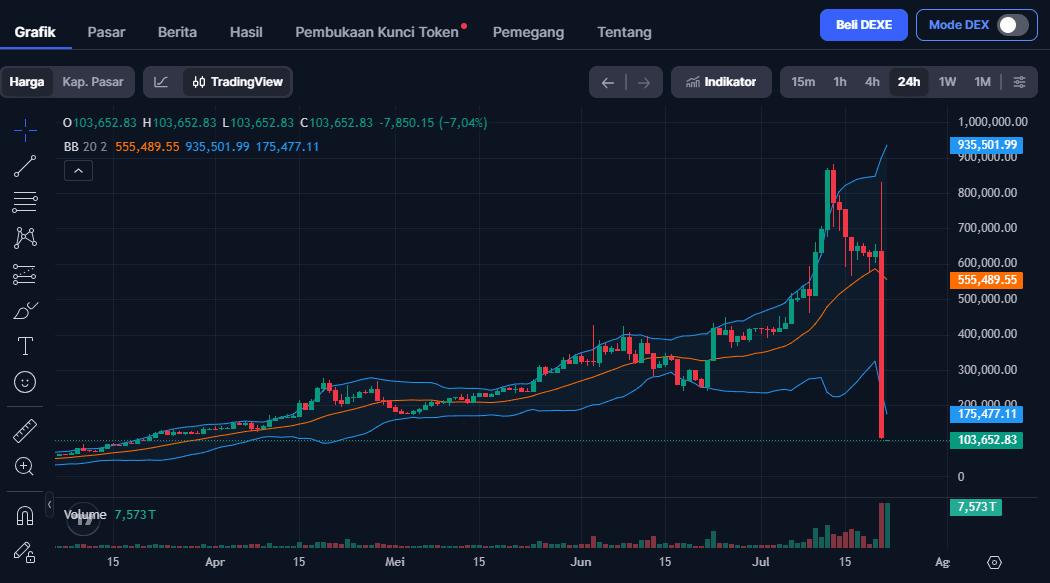Image resolution: width=1050 pixels, height=583 pixels.
Task: Open the forecasting position tool
Action: [25, 274]
